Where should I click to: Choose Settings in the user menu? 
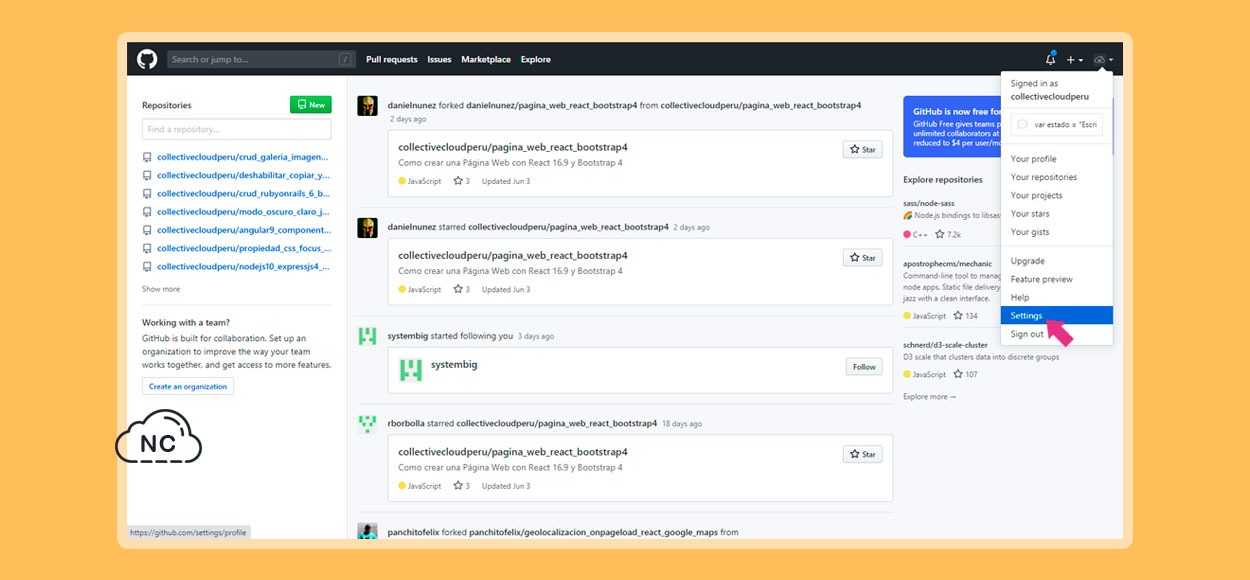coord(1057,316)
